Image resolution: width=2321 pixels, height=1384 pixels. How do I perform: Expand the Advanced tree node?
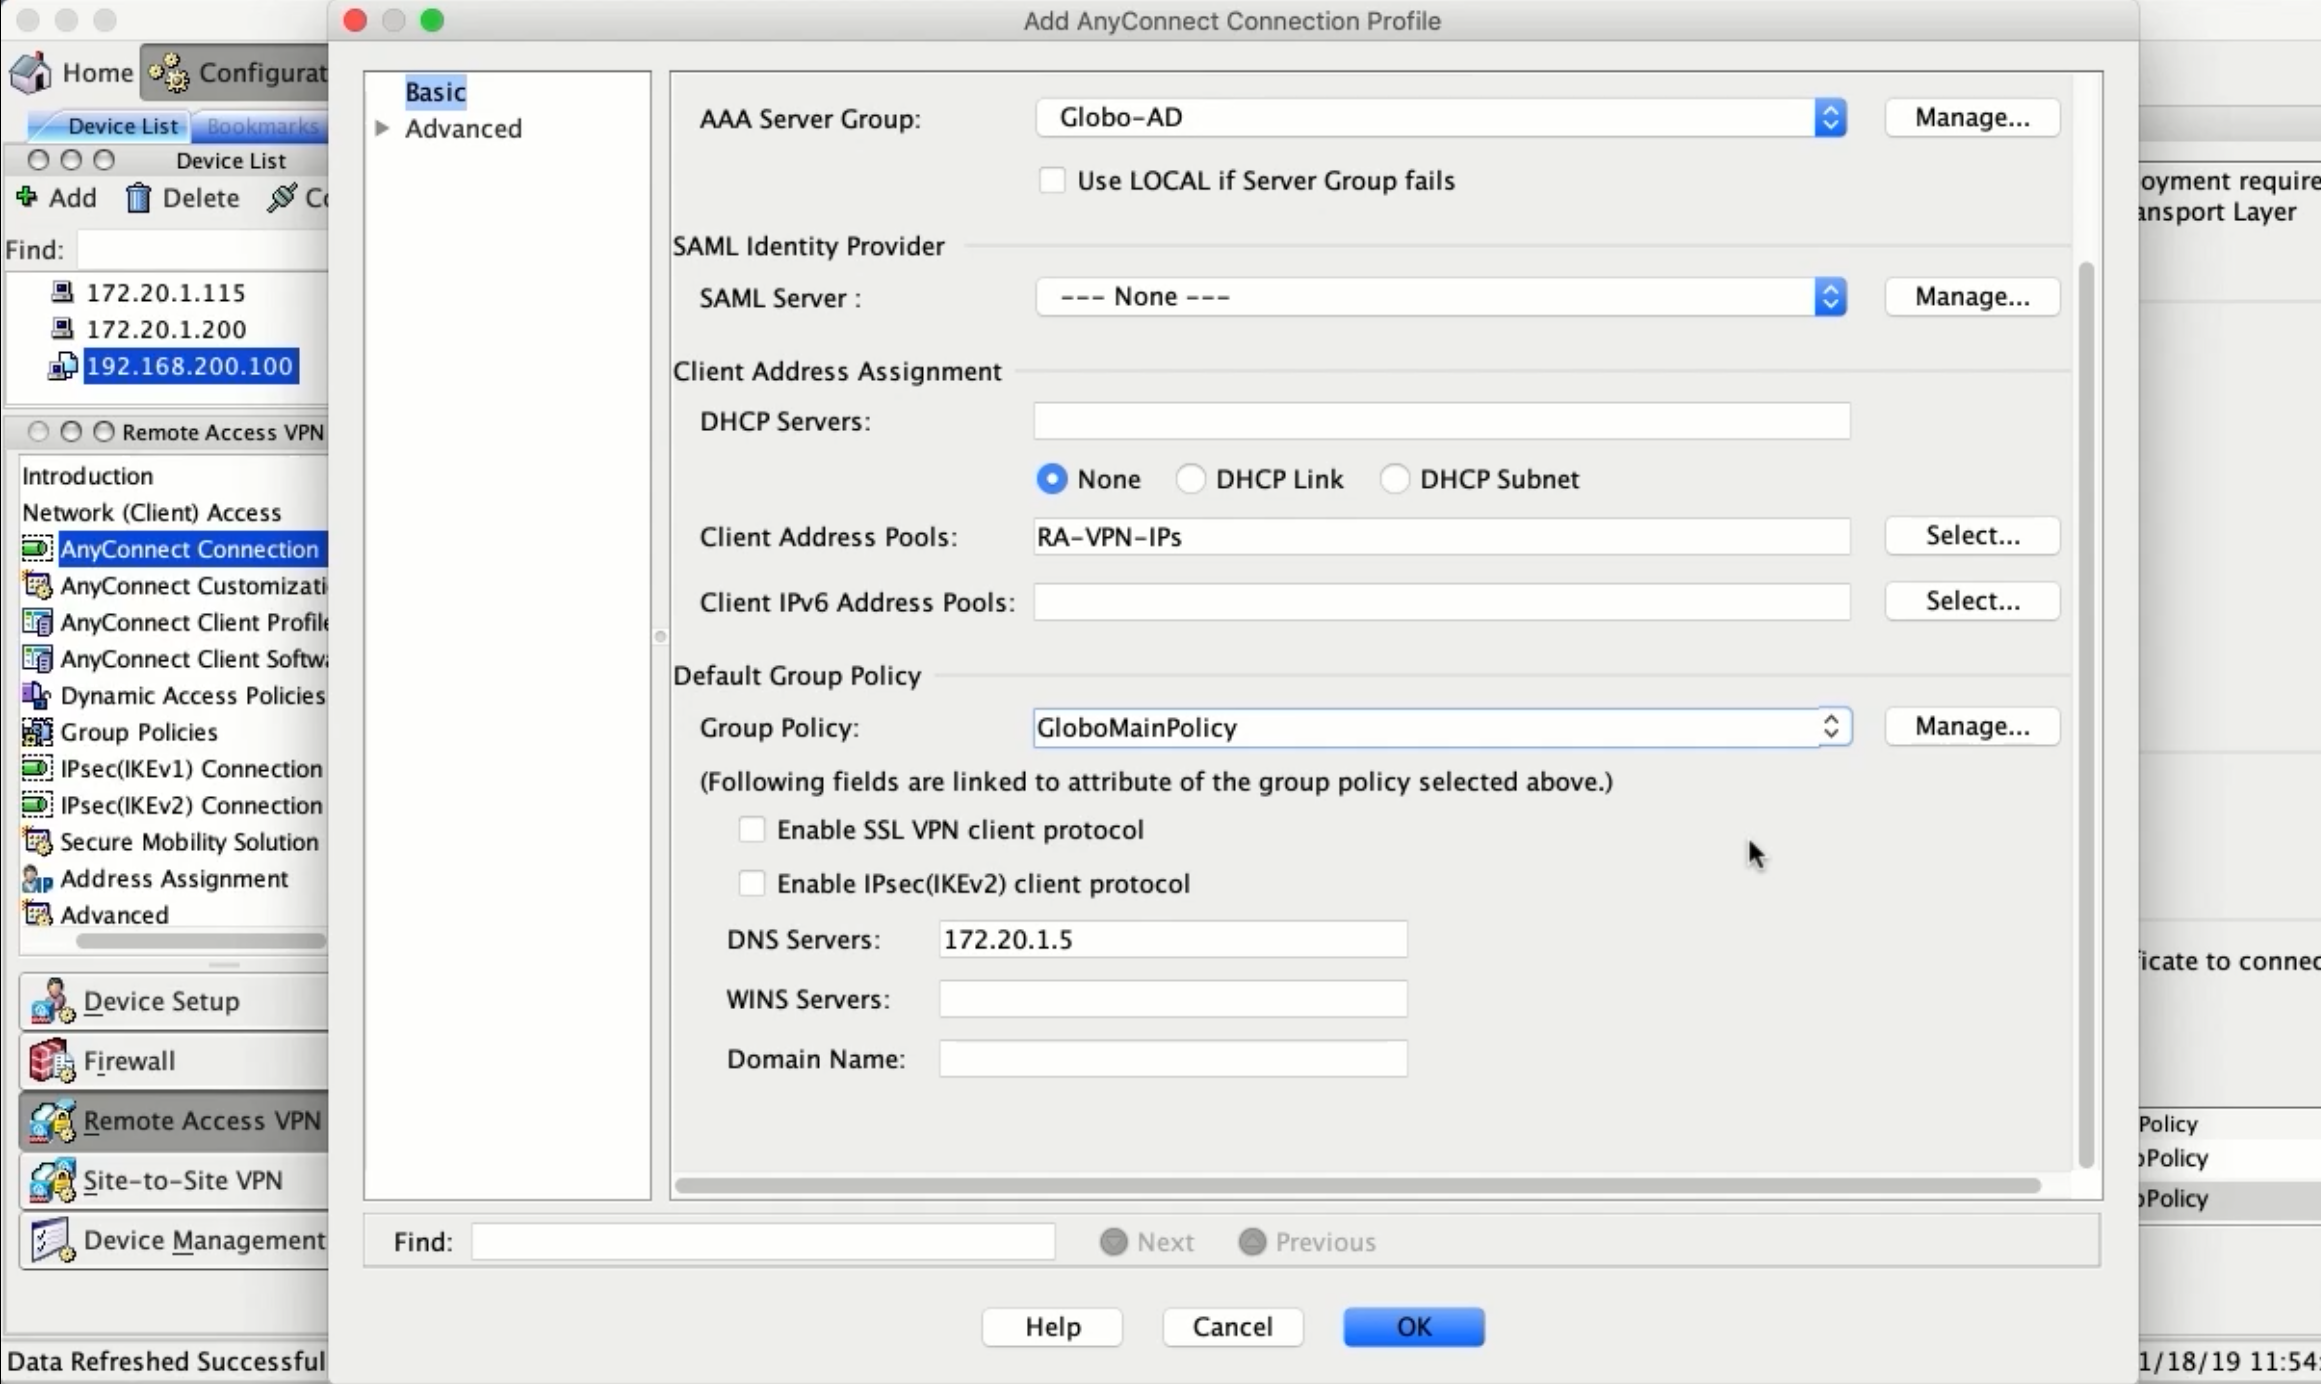click(382, 128)
